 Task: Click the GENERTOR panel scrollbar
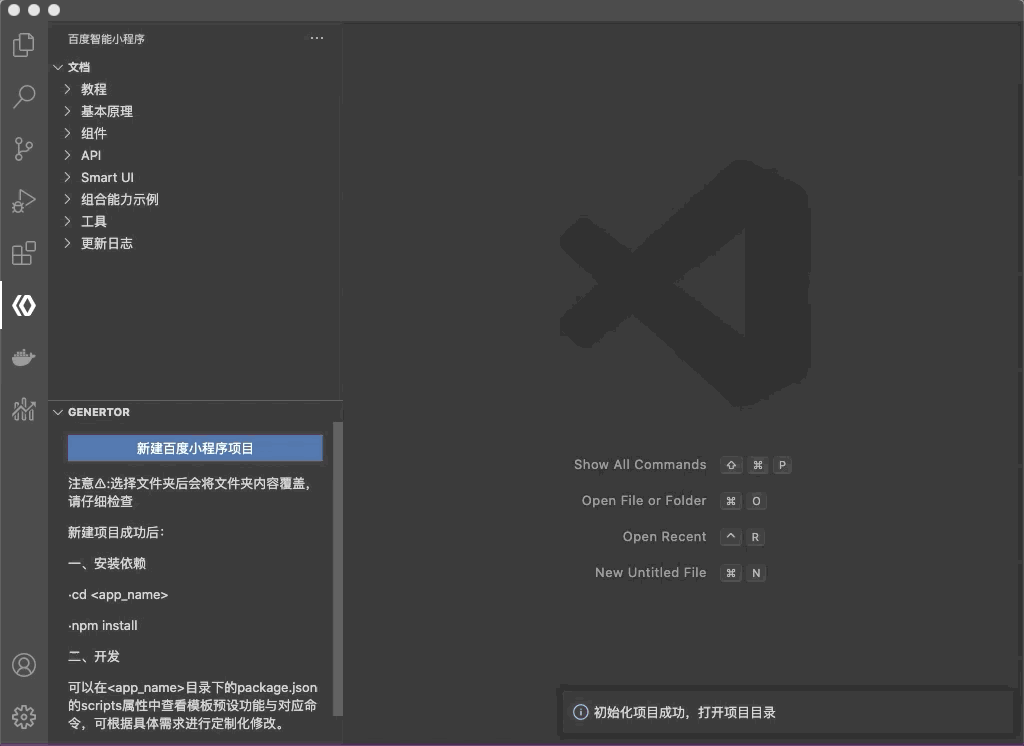click(338, 568)
